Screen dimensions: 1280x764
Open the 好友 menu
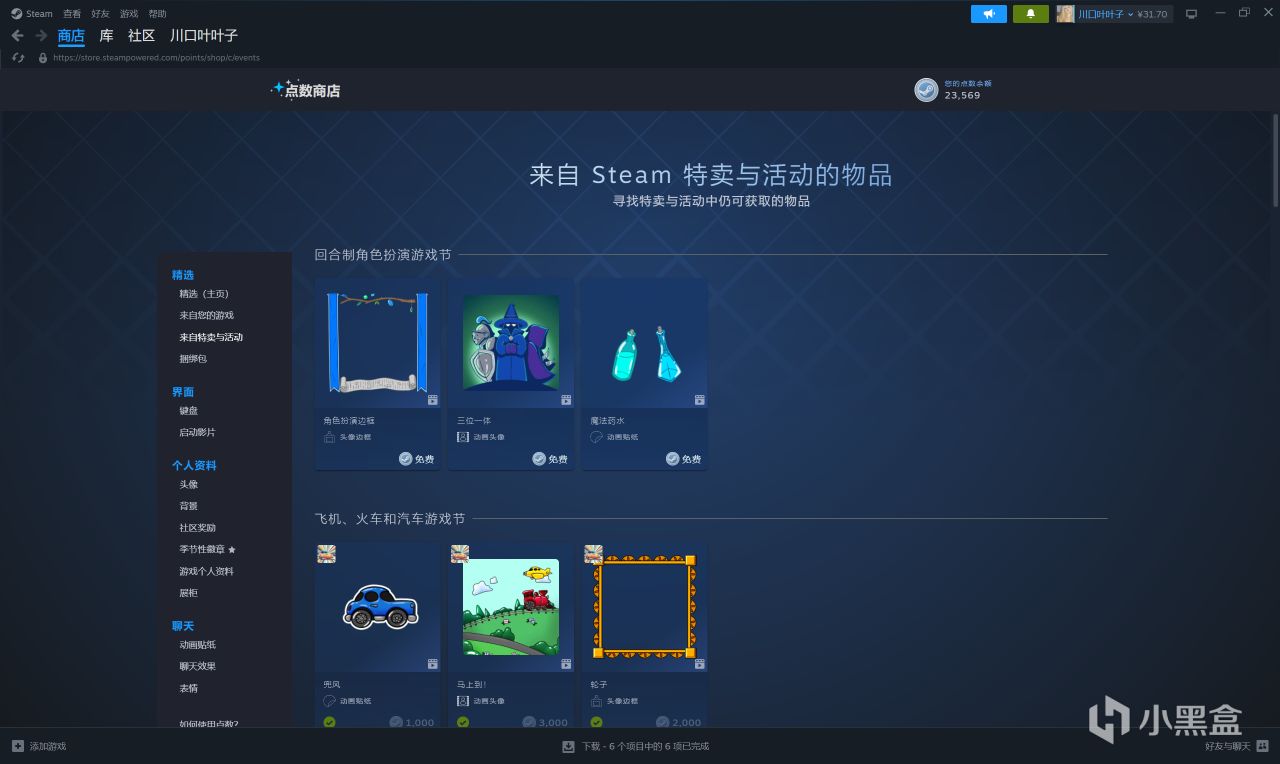point(100,14)
